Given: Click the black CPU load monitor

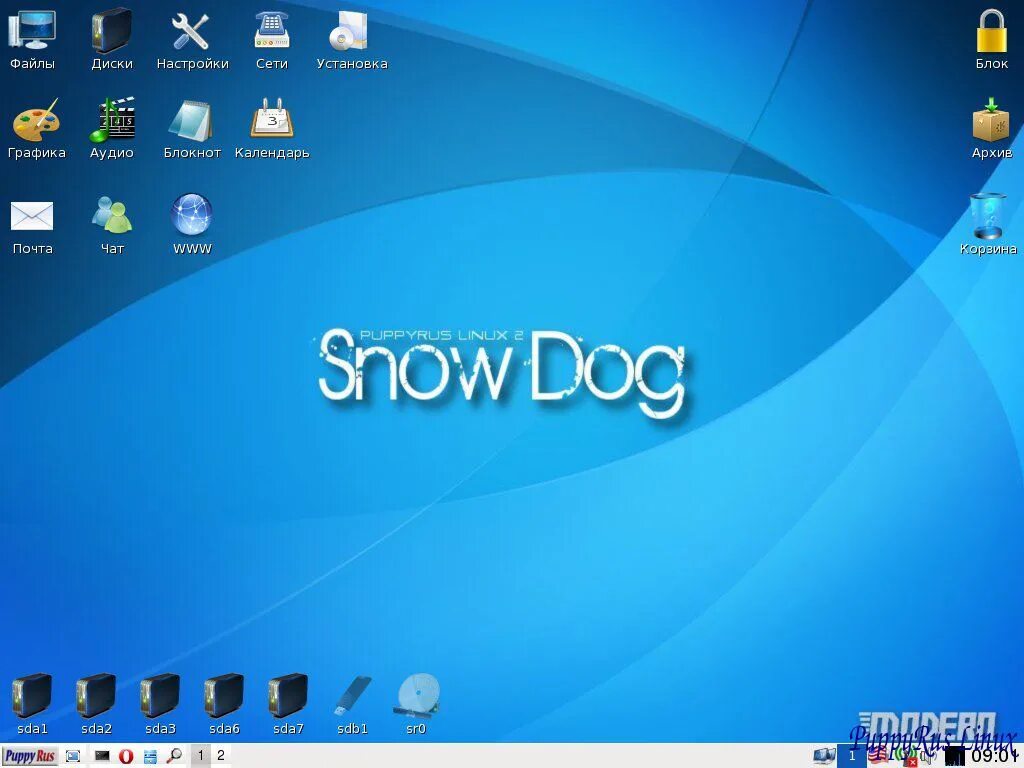Looking at the screenshot, I should (x=955, y=756).
